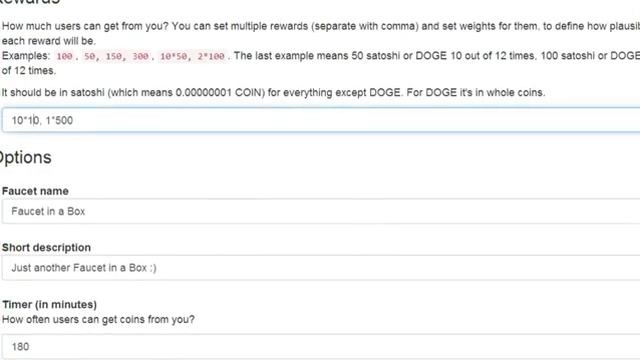Click the 'each reward will be.' line
This screenshot has height=360, width=640.
(49, 41)
